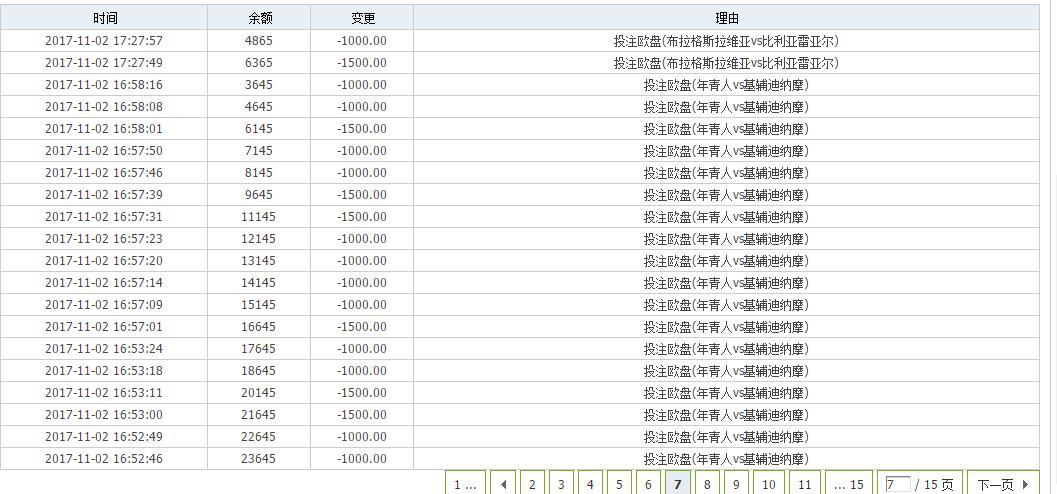The height and width of the screenshot is (494, 1057).
Task: Click the reason text in the 16:52:46 row
Action: [x=726, y=458]
